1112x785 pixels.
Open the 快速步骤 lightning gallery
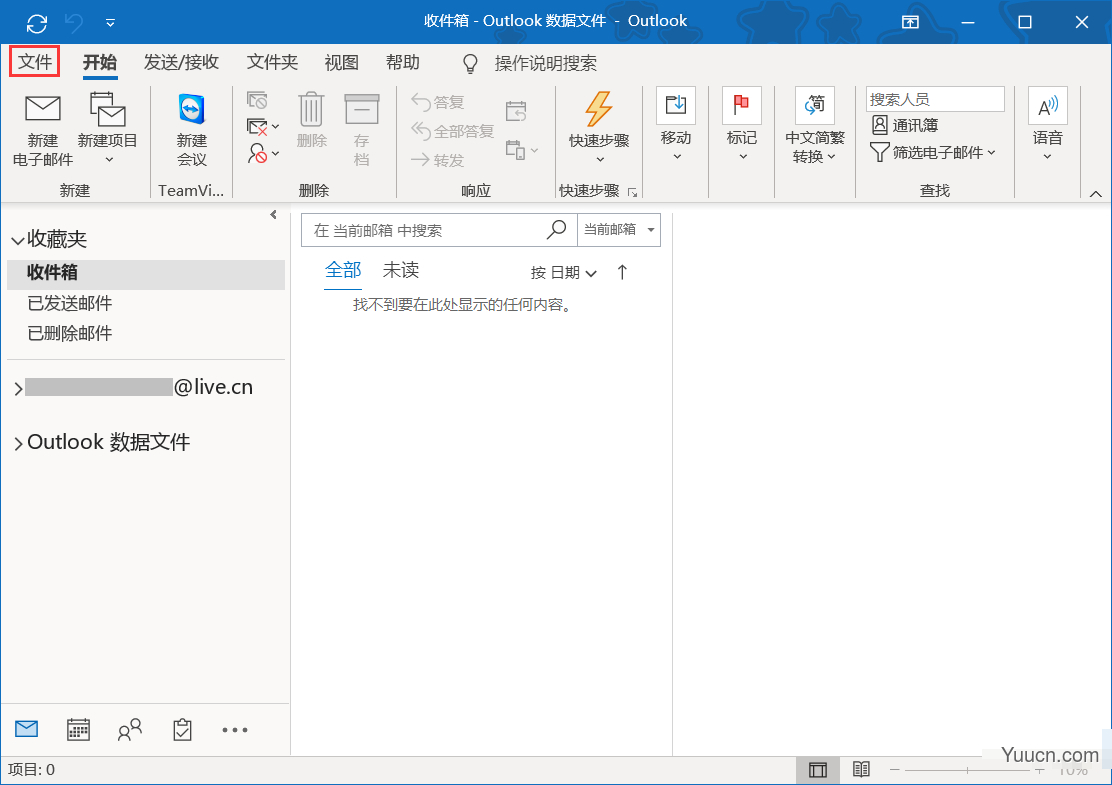coord(599,128)
